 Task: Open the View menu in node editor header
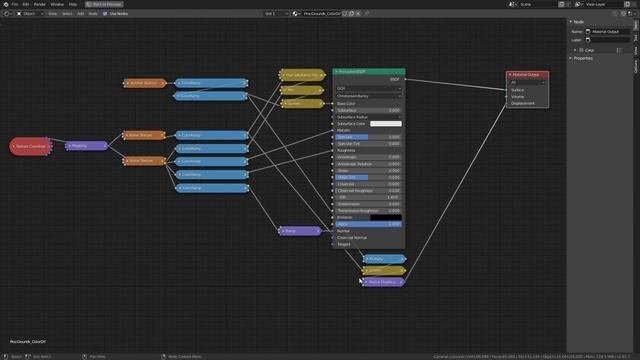point(53,13)
